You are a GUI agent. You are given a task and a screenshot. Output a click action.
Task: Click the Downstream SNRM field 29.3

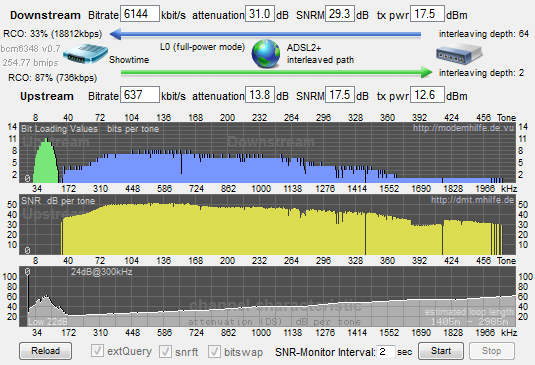click(x=340, y=14)
